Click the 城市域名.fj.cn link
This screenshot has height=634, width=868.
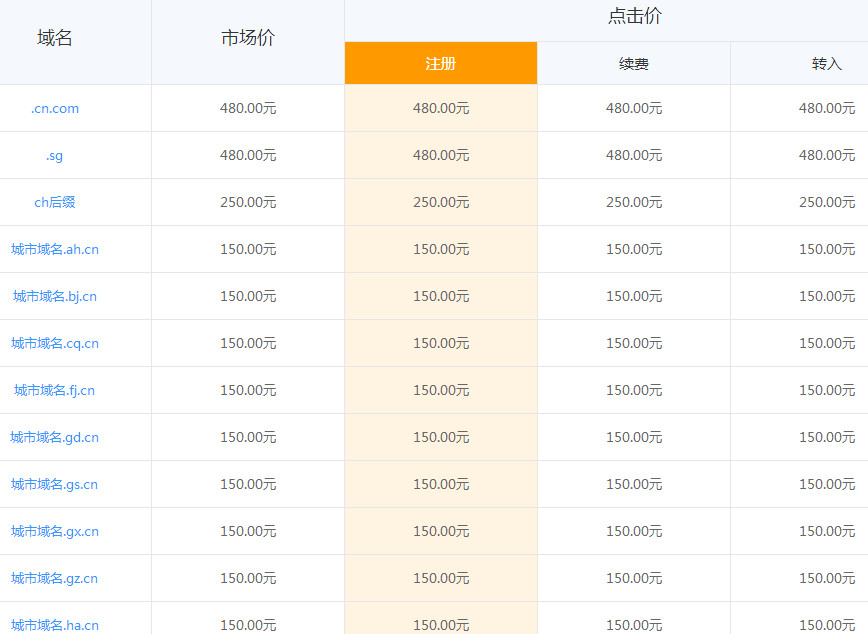[55, 391]
